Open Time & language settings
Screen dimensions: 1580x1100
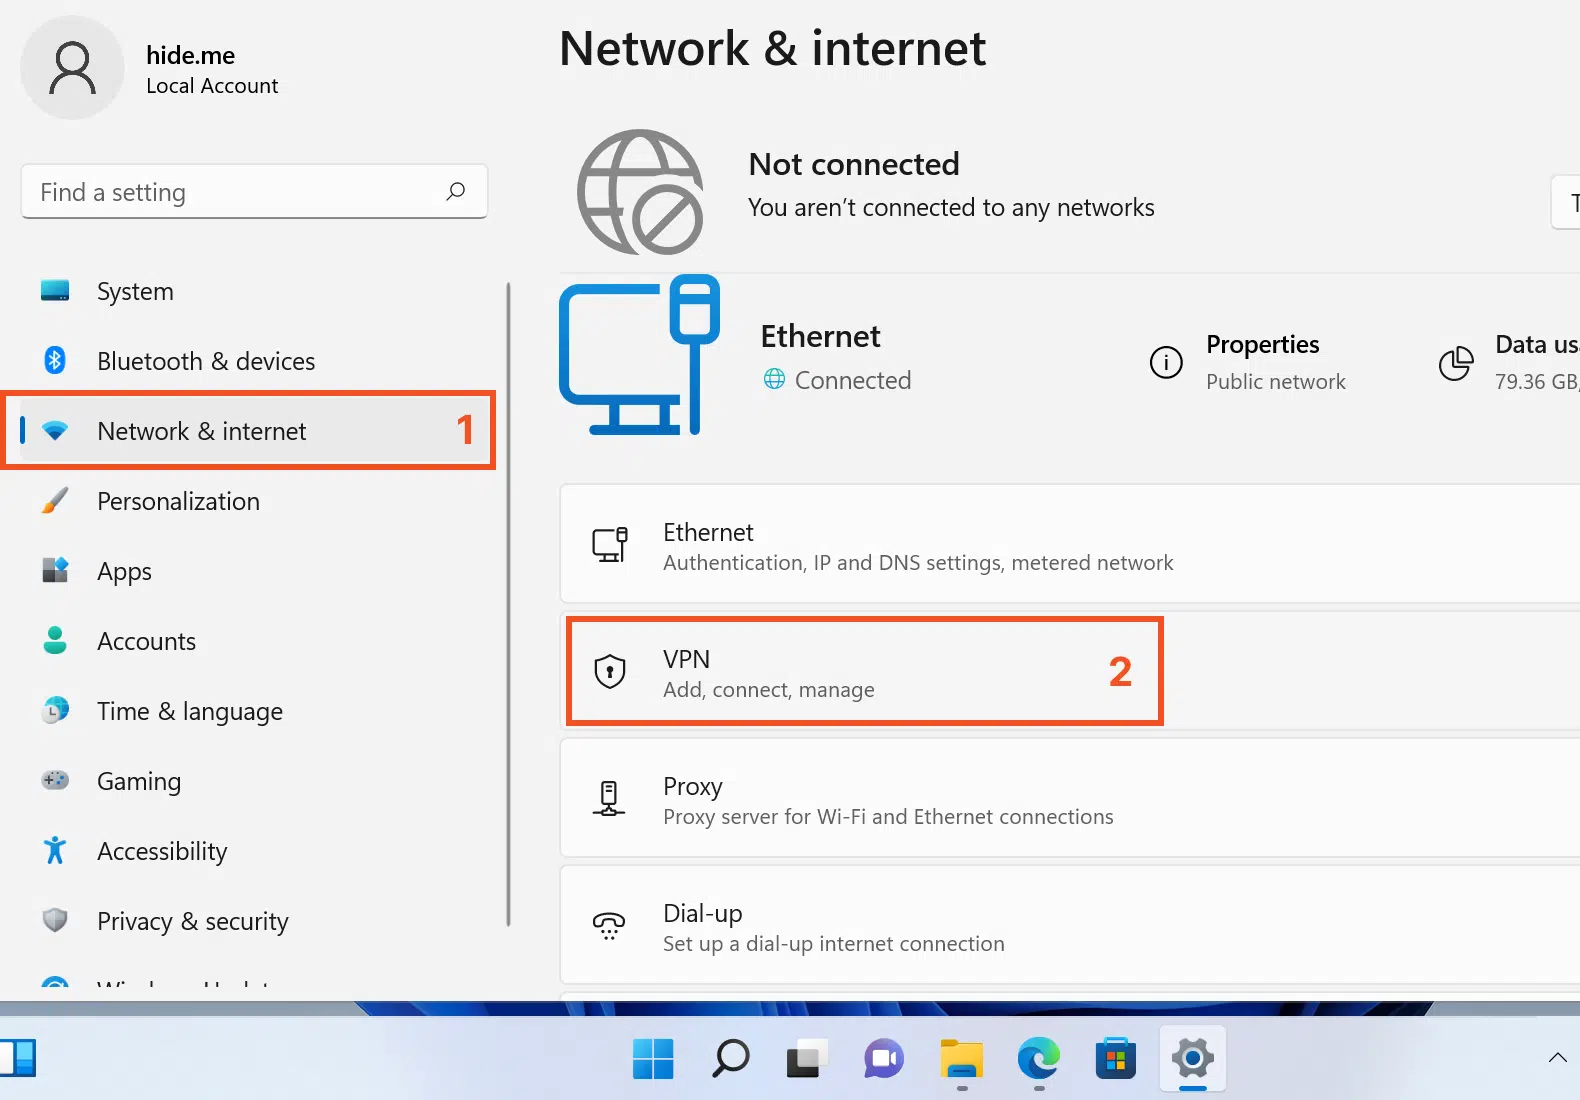pyautogui.click(x=254, y=711)
